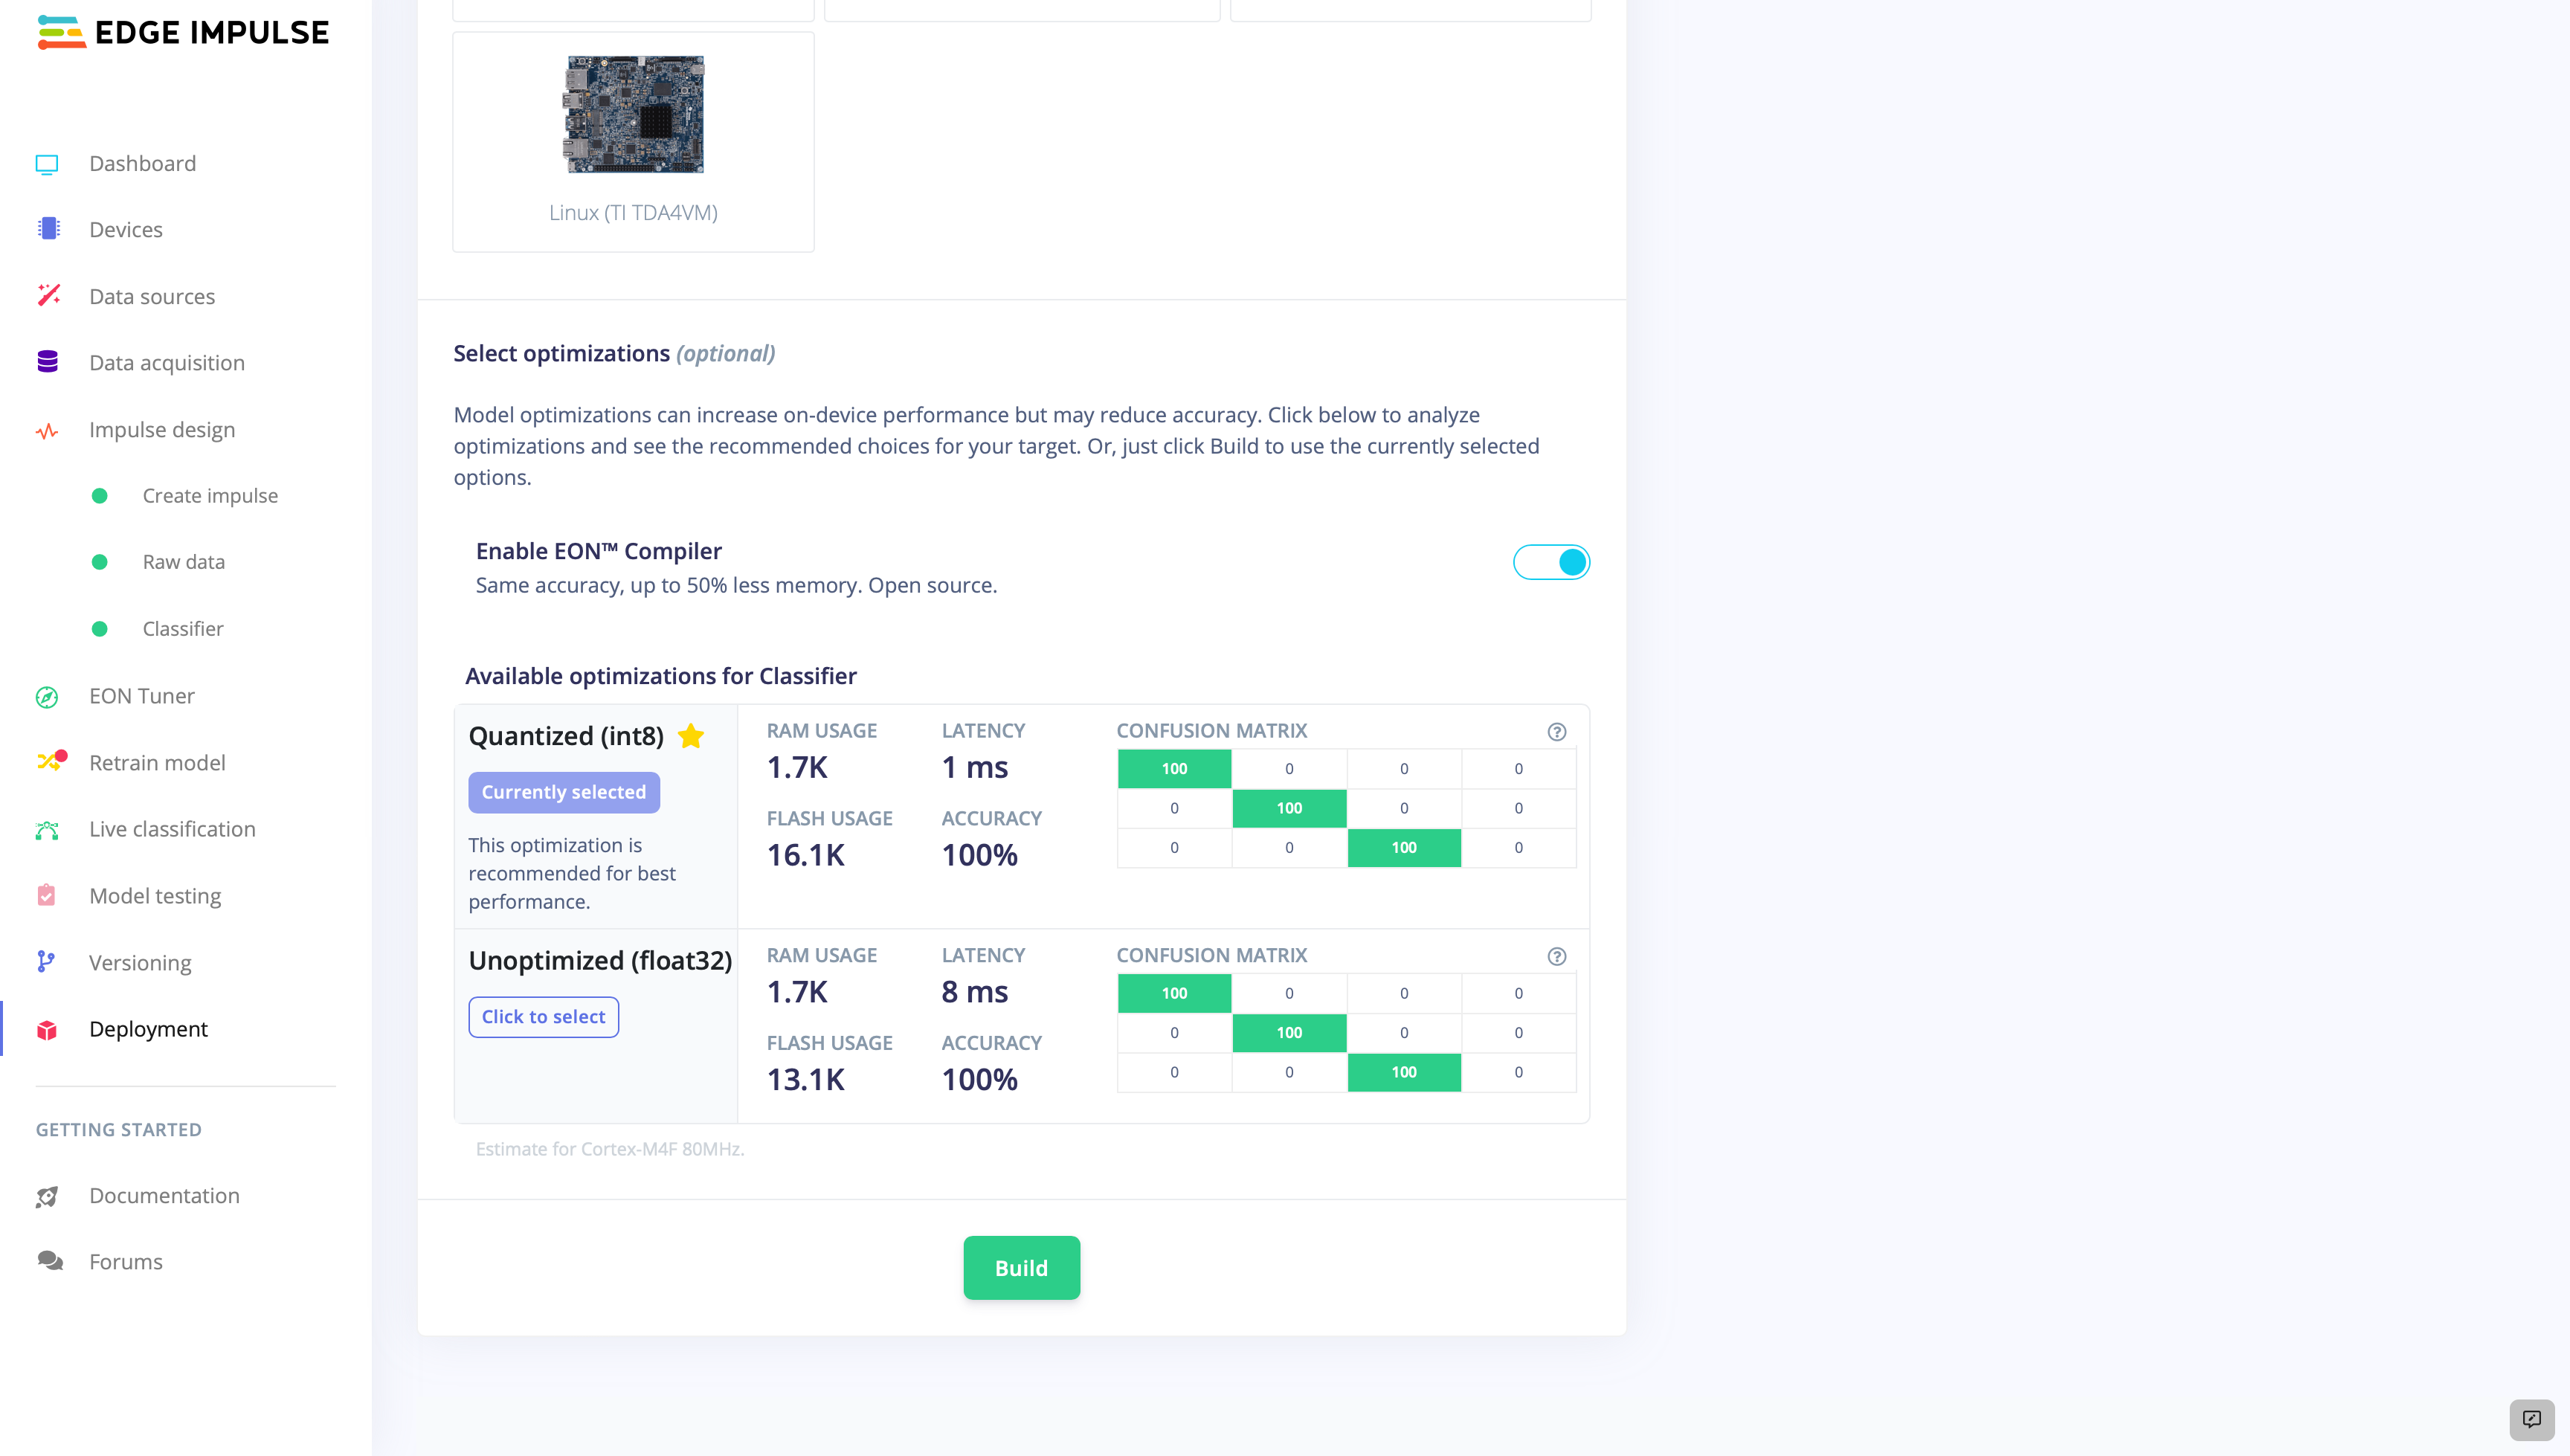
Task: Open the Model testing page
Action: 155,896
